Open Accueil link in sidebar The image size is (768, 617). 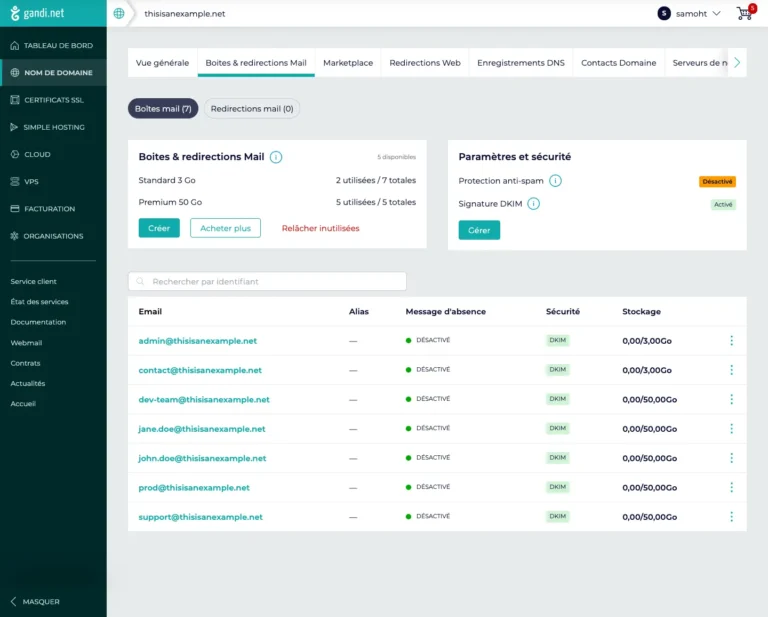pos(23,403)
